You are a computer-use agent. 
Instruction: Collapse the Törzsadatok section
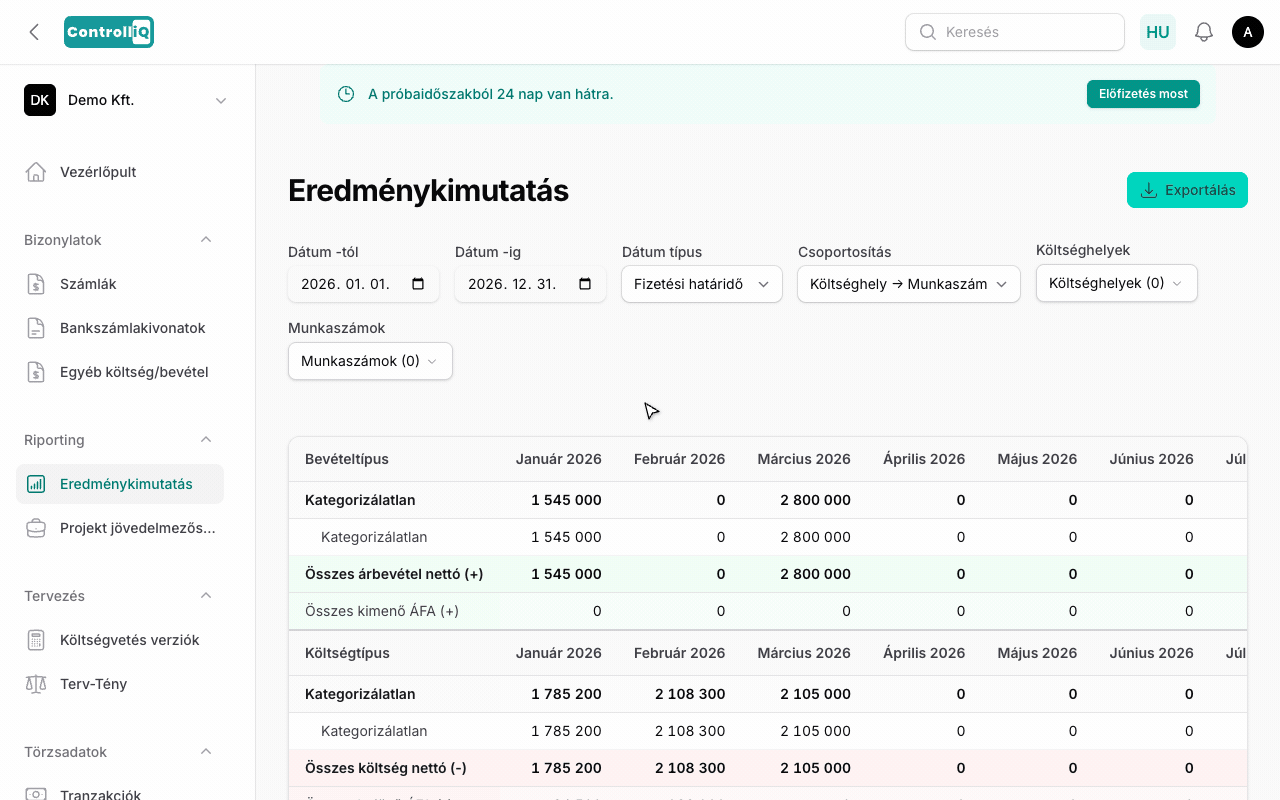[206, 752]
